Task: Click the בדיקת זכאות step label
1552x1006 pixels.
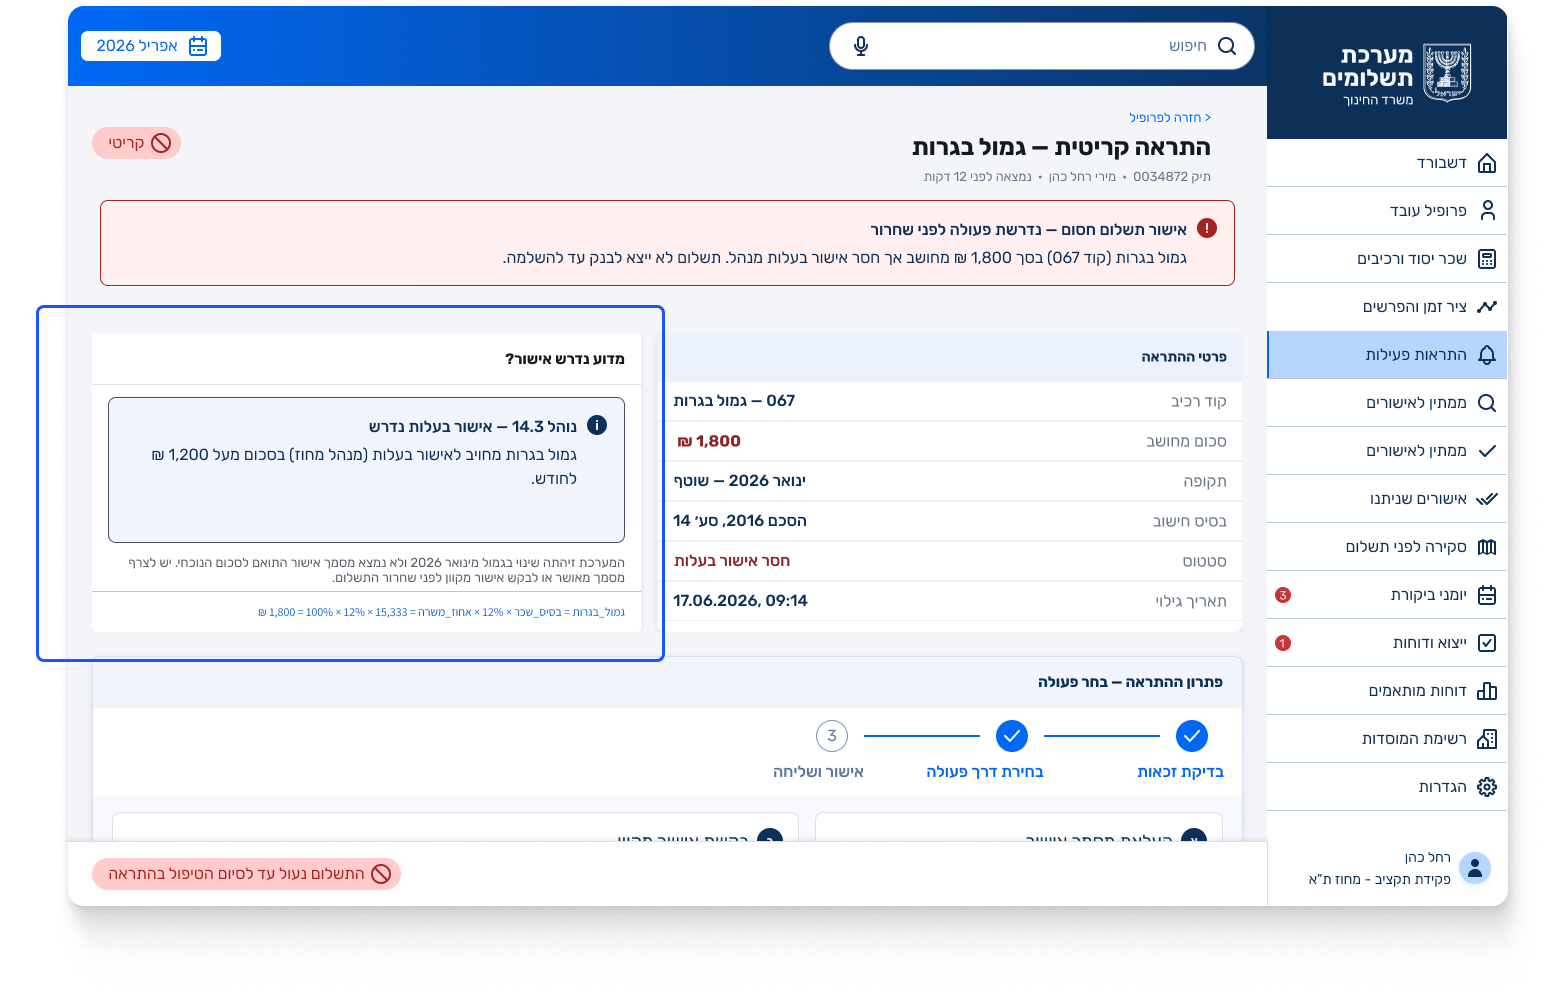Action: click(1180, 772)
